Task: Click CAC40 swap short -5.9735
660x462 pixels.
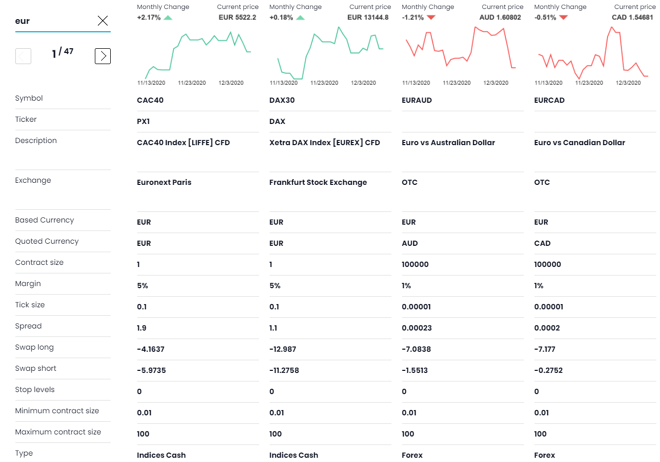Action: (151, 370)
